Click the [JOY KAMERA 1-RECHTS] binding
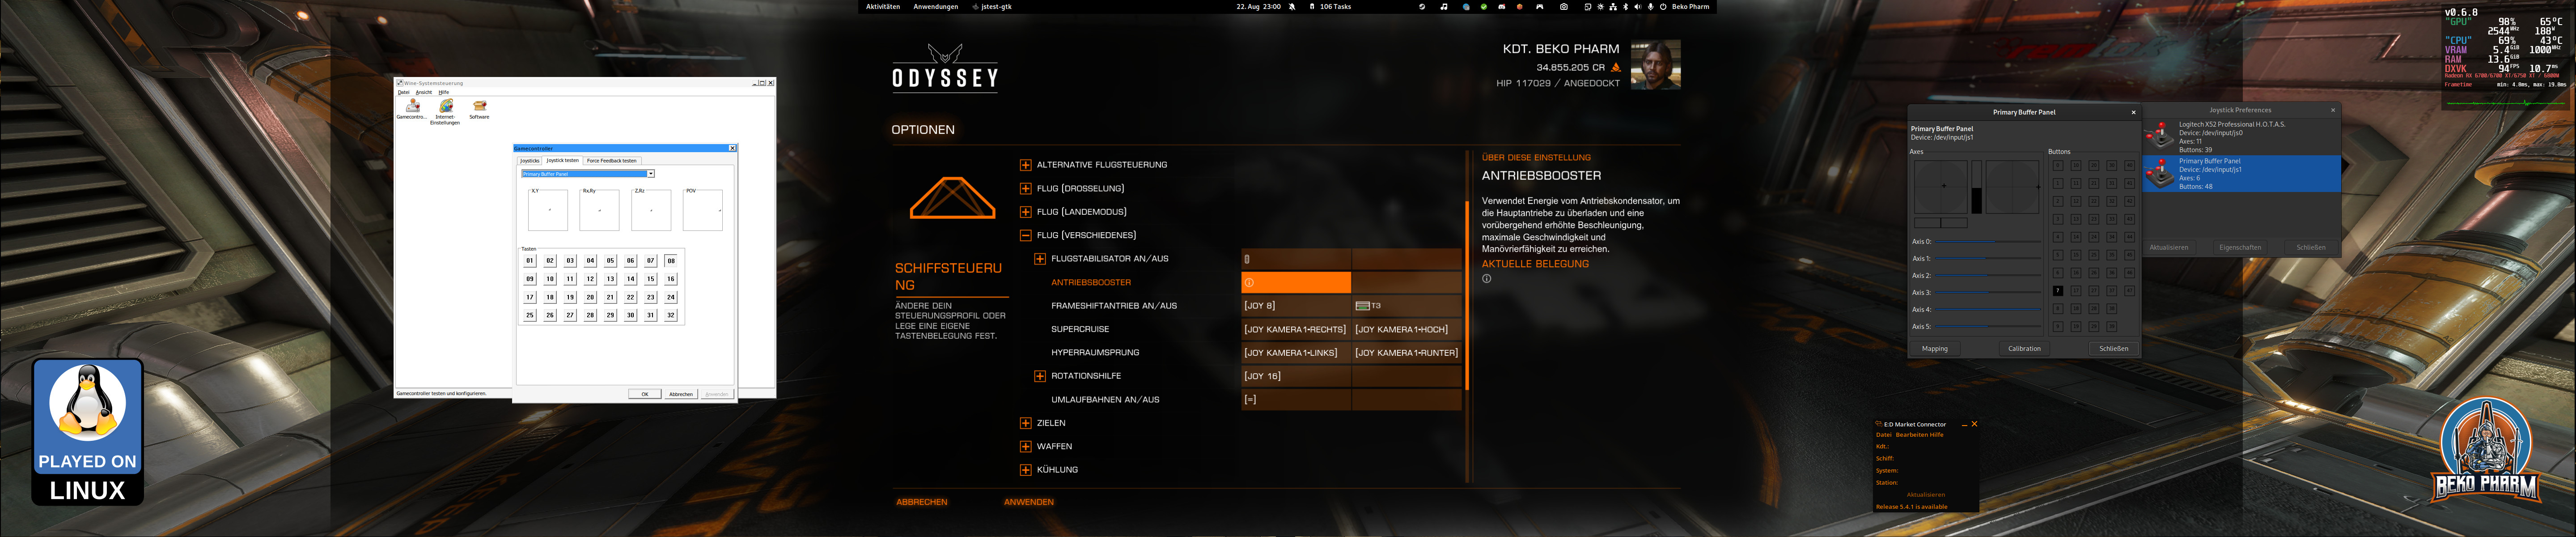Viewport: 2576px width, 537px height. pyautogui.click(x=1296, y=329)
